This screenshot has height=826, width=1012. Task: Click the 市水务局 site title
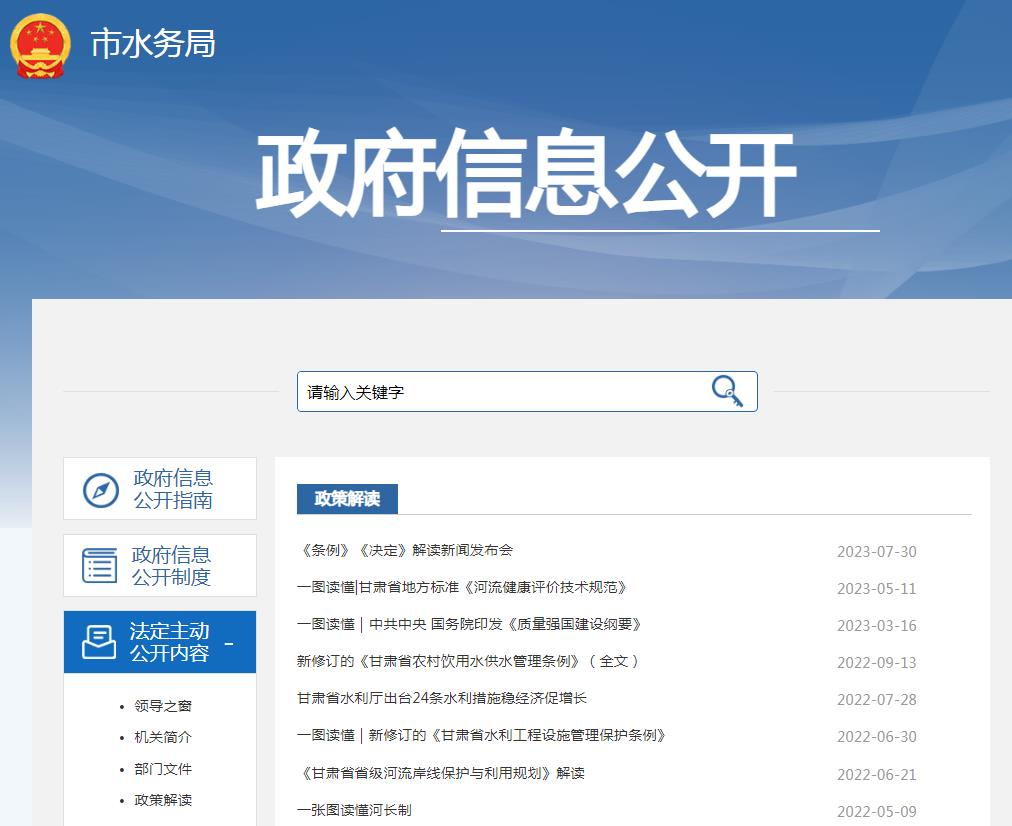(153, 44)
